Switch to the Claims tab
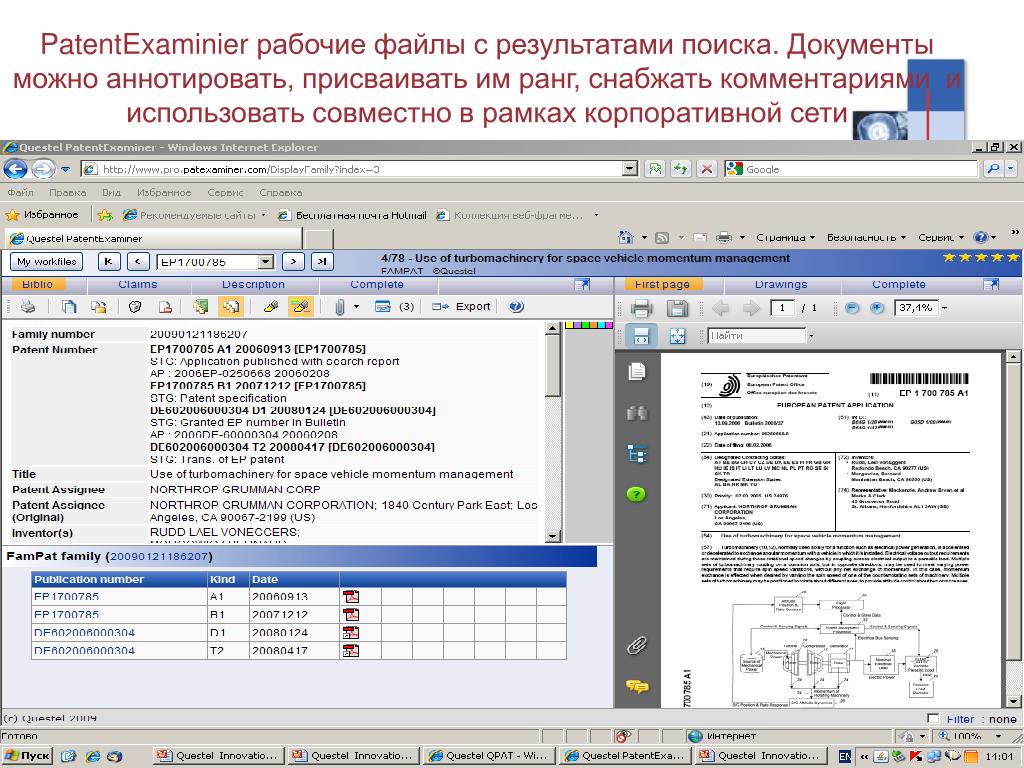1024x768 pixels. 138,285
